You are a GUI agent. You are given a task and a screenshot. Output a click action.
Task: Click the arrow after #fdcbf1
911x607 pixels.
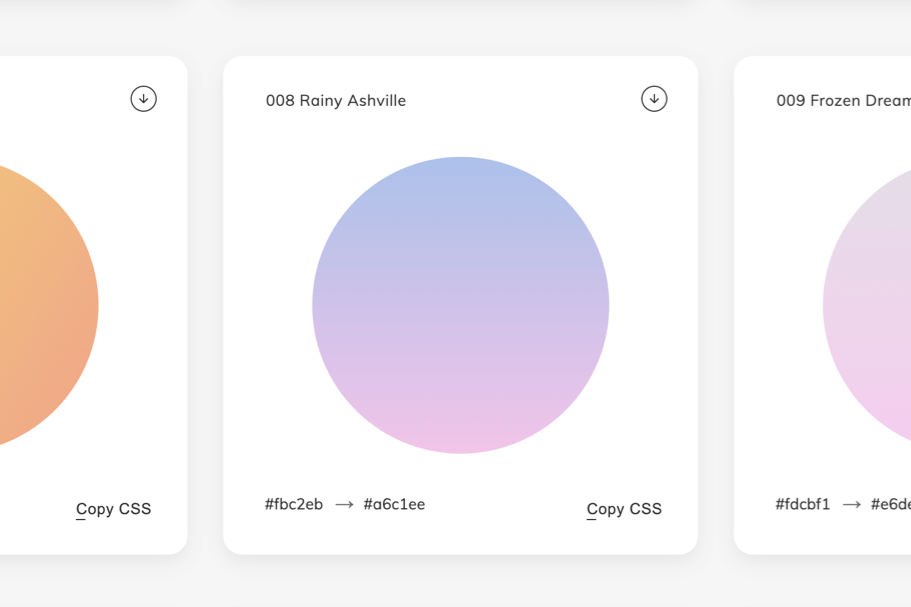(852, 505)
